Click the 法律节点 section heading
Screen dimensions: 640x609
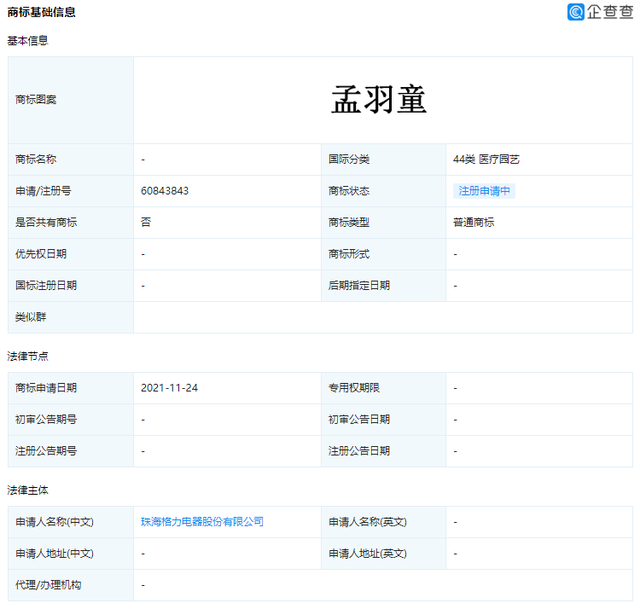pyautogui.click(x=28, y=356)
